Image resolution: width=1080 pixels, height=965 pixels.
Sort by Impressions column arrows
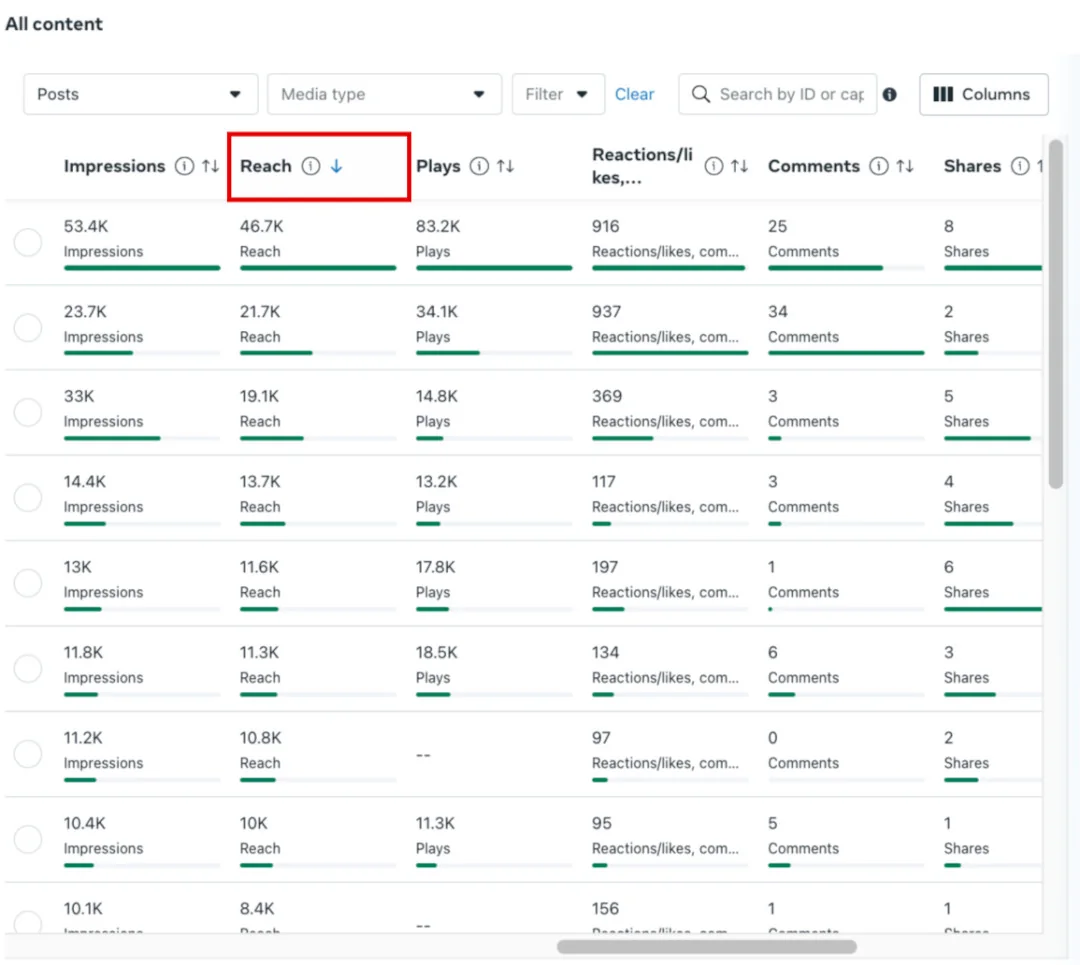pyautogui.click(x=210, y=166)
